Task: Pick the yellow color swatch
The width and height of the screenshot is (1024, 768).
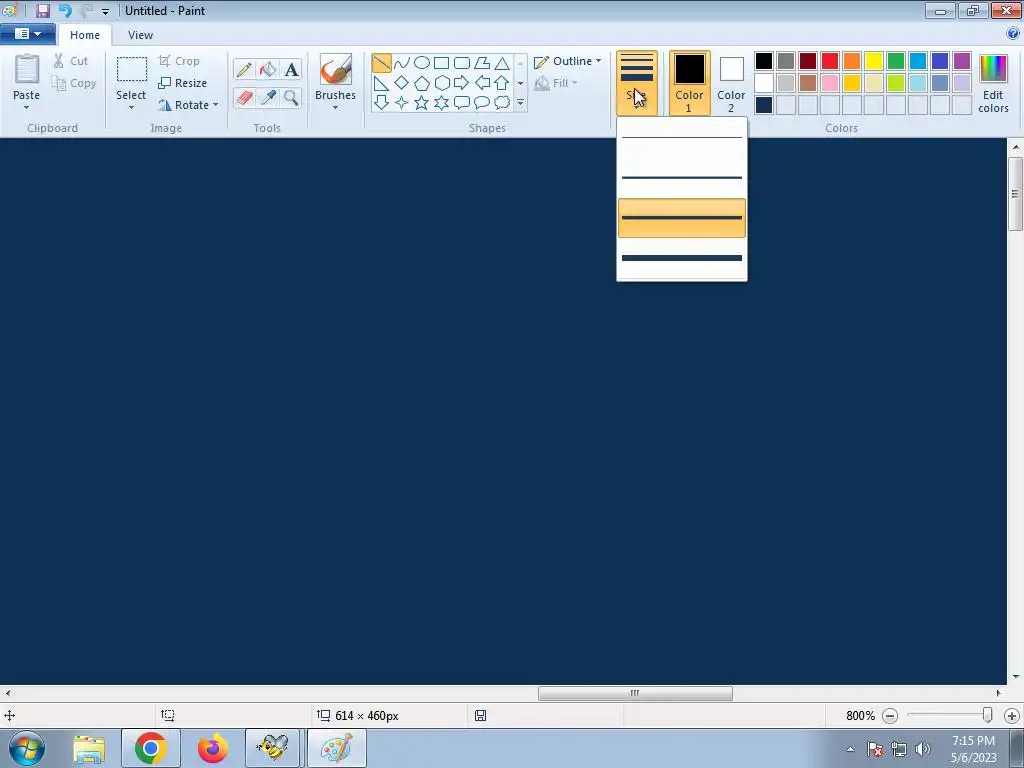Action: (874, 61)
